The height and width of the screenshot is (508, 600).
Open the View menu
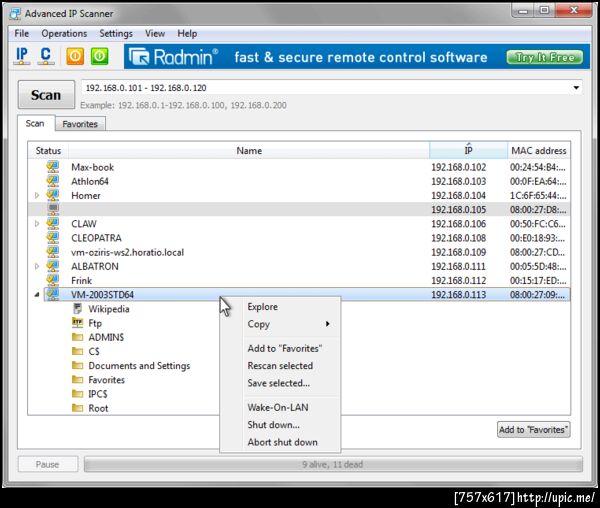(155, 34)
